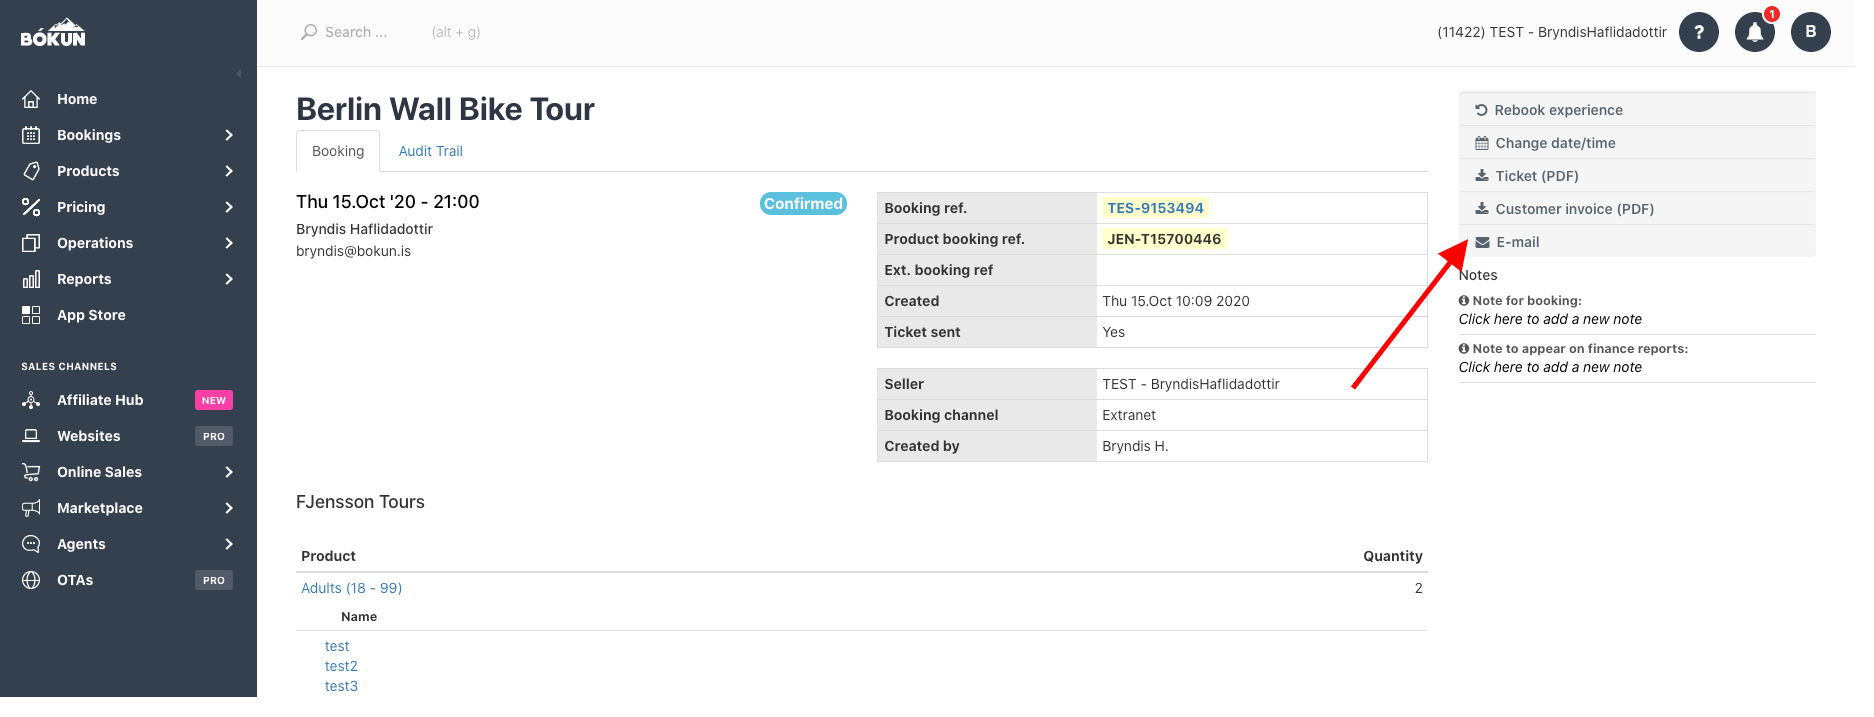
Task: Click the OTAs globe icon
Action: click(x=31, y=580)
